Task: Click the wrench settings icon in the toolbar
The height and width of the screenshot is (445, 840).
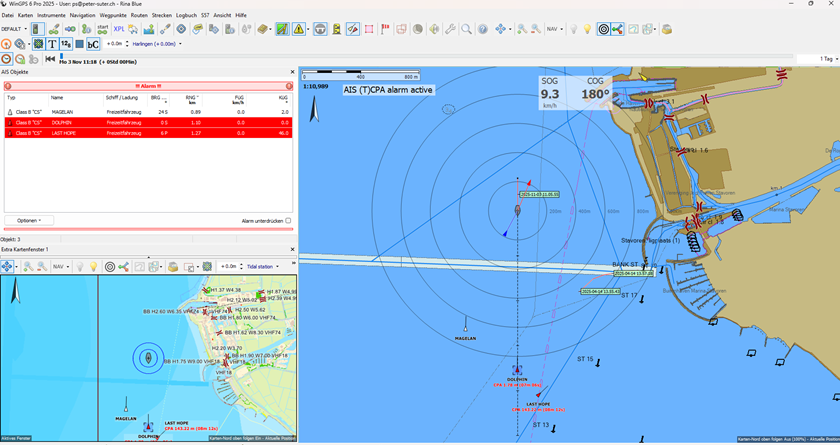Action: 451,29
